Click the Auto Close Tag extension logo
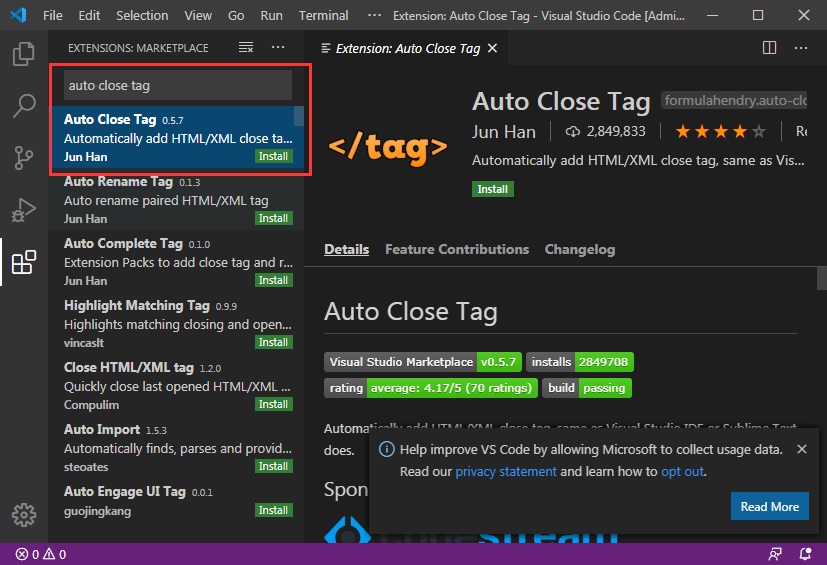 pos(388,147)
